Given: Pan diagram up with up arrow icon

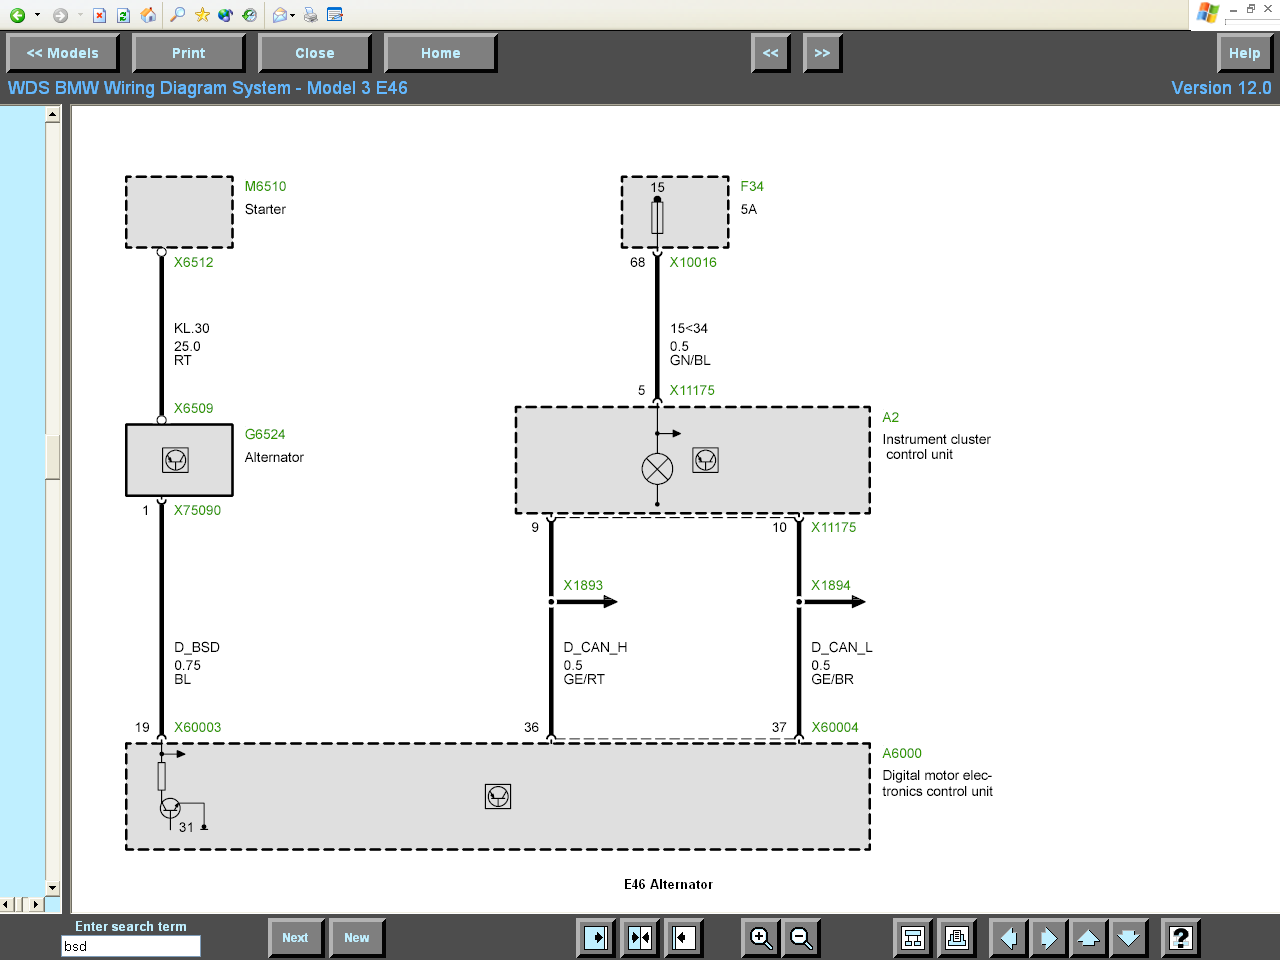Looking at the screenshot, I should 1088,938.
